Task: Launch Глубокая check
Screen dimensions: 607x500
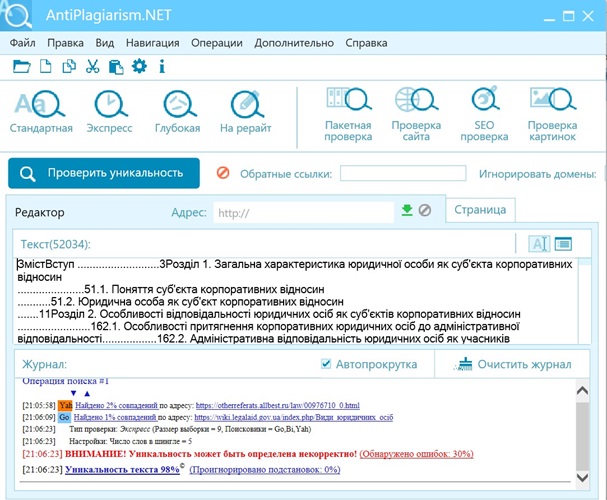Action: tap(178, 111)
